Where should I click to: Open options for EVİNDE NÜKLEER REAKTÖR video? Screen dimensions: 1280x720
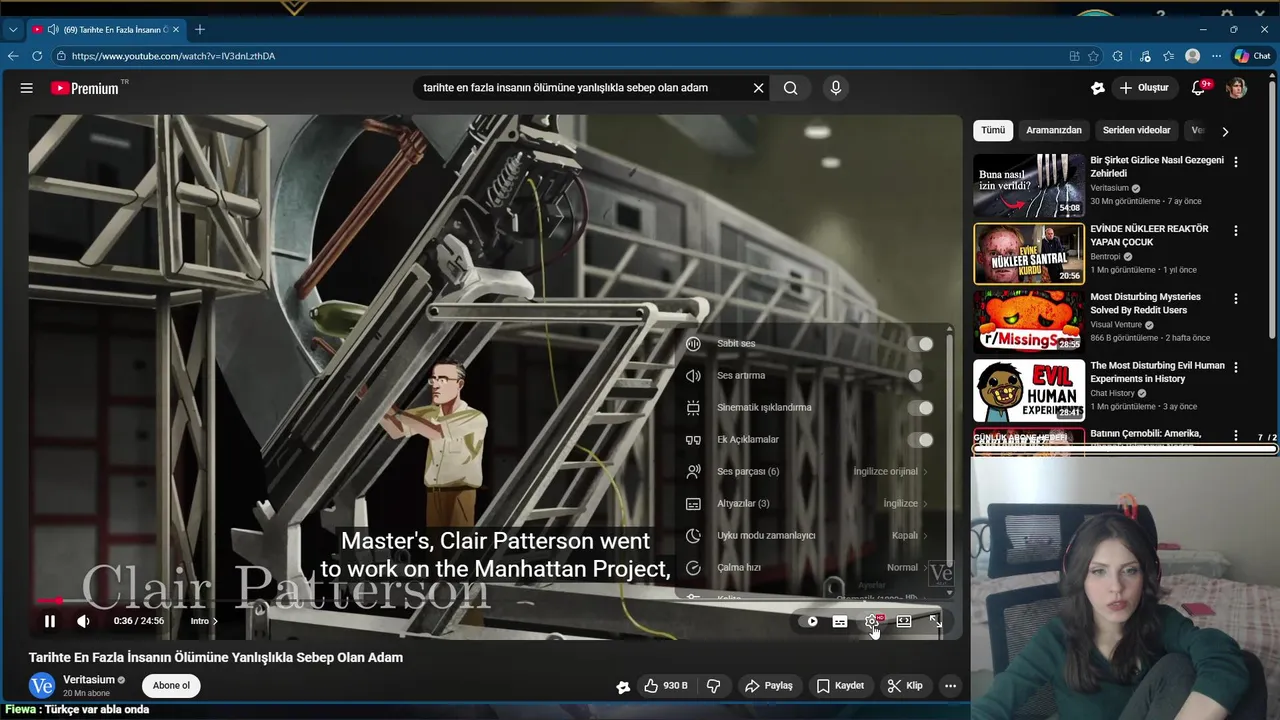point(1236,231)
